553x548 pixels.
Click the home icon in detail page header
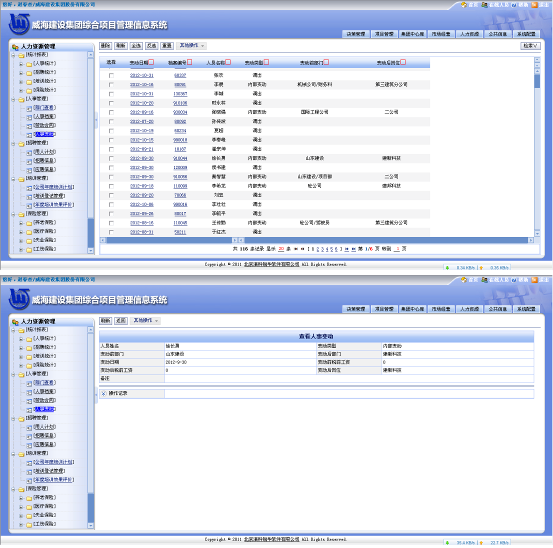464,280
